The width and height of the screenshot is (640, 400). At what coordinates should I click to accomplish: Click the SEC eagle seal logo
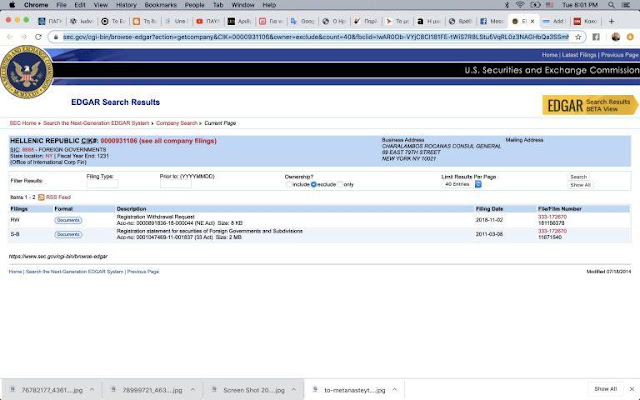coord(27,72)
